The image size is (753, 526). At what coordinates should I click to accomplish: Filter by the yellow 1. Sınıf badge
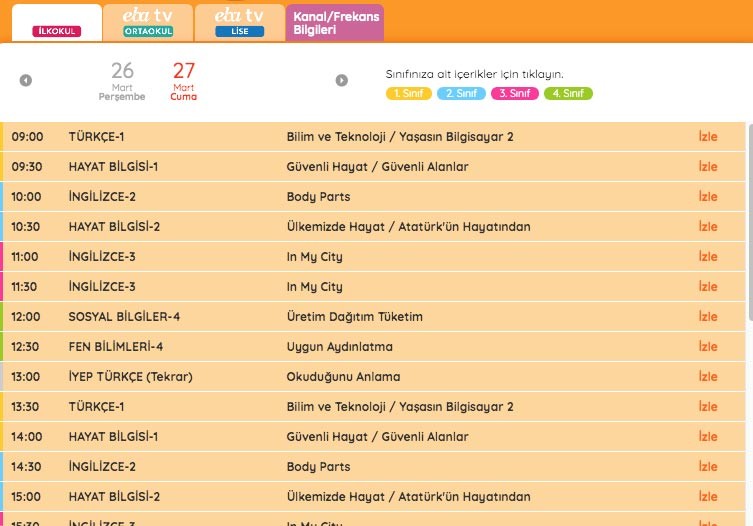[408, 94]
